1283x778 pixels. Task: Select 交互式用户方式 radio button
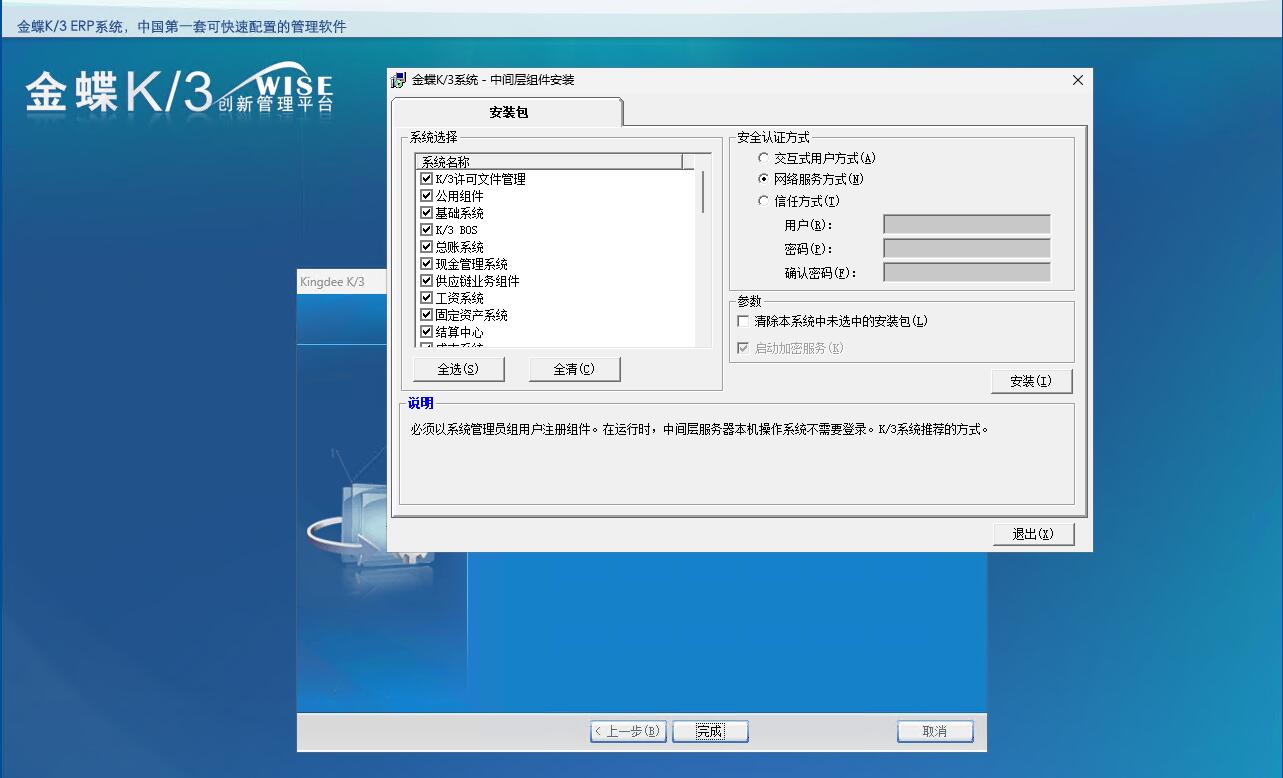[764, 158]
